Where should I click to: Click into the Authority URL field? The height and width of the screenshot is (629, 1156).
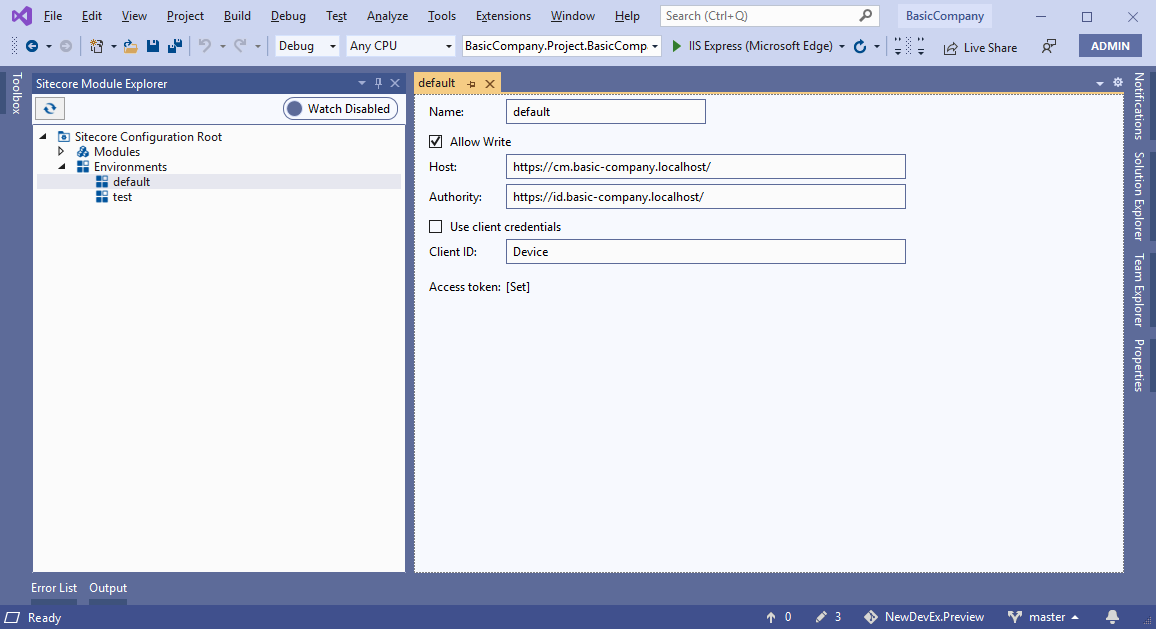706,197
